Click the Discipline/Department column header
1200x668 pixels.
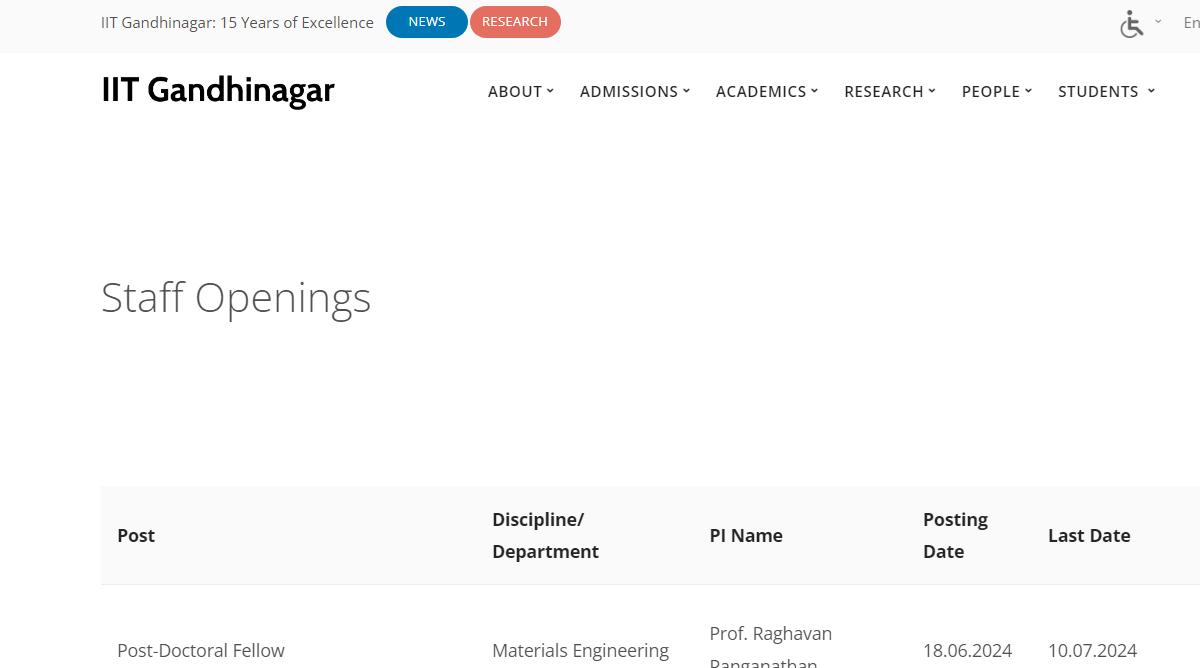point(545,536)
